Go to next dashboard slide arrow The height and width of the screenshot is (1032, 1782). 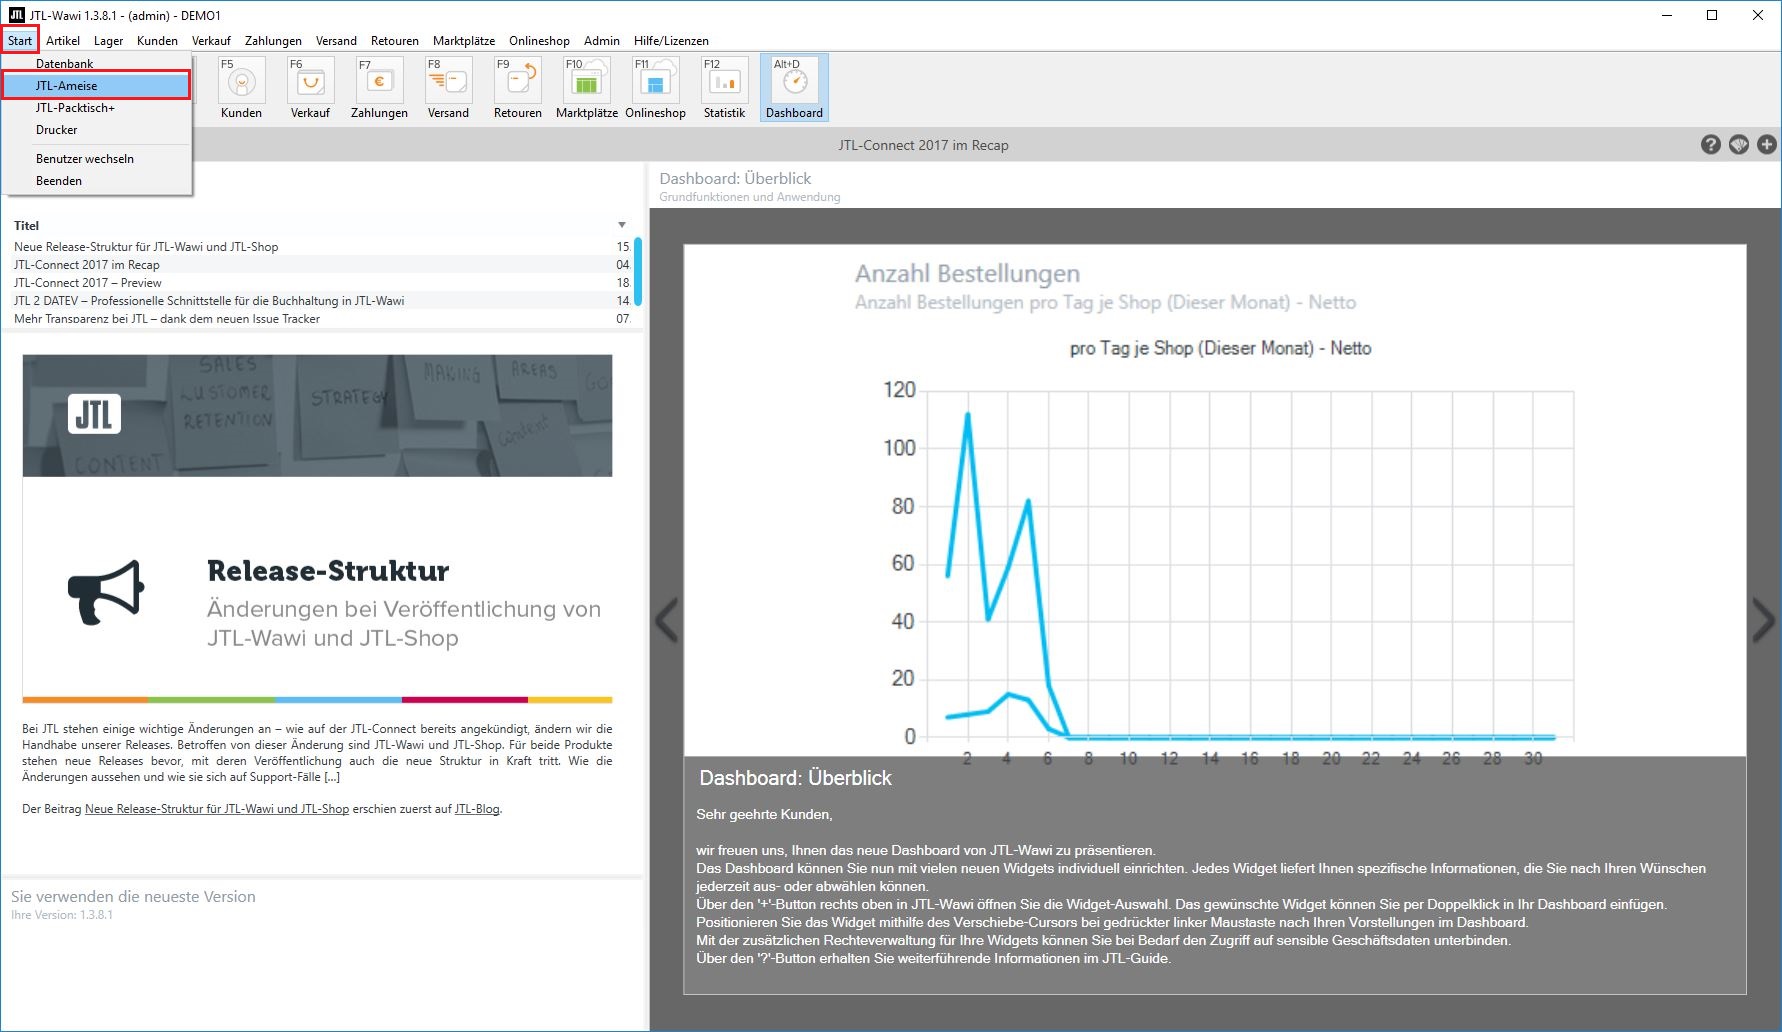1763,620
